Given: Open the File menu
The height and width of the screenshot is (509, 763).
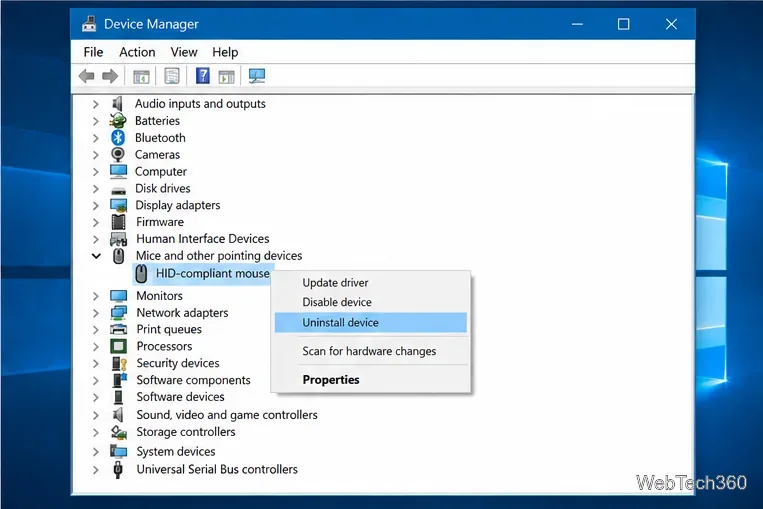Looking at the screenshot, I should click(93, 52).
